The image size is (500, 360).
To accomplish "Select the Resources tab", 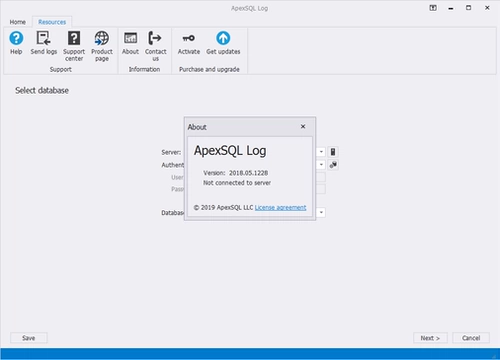I will tap(52, 22).
